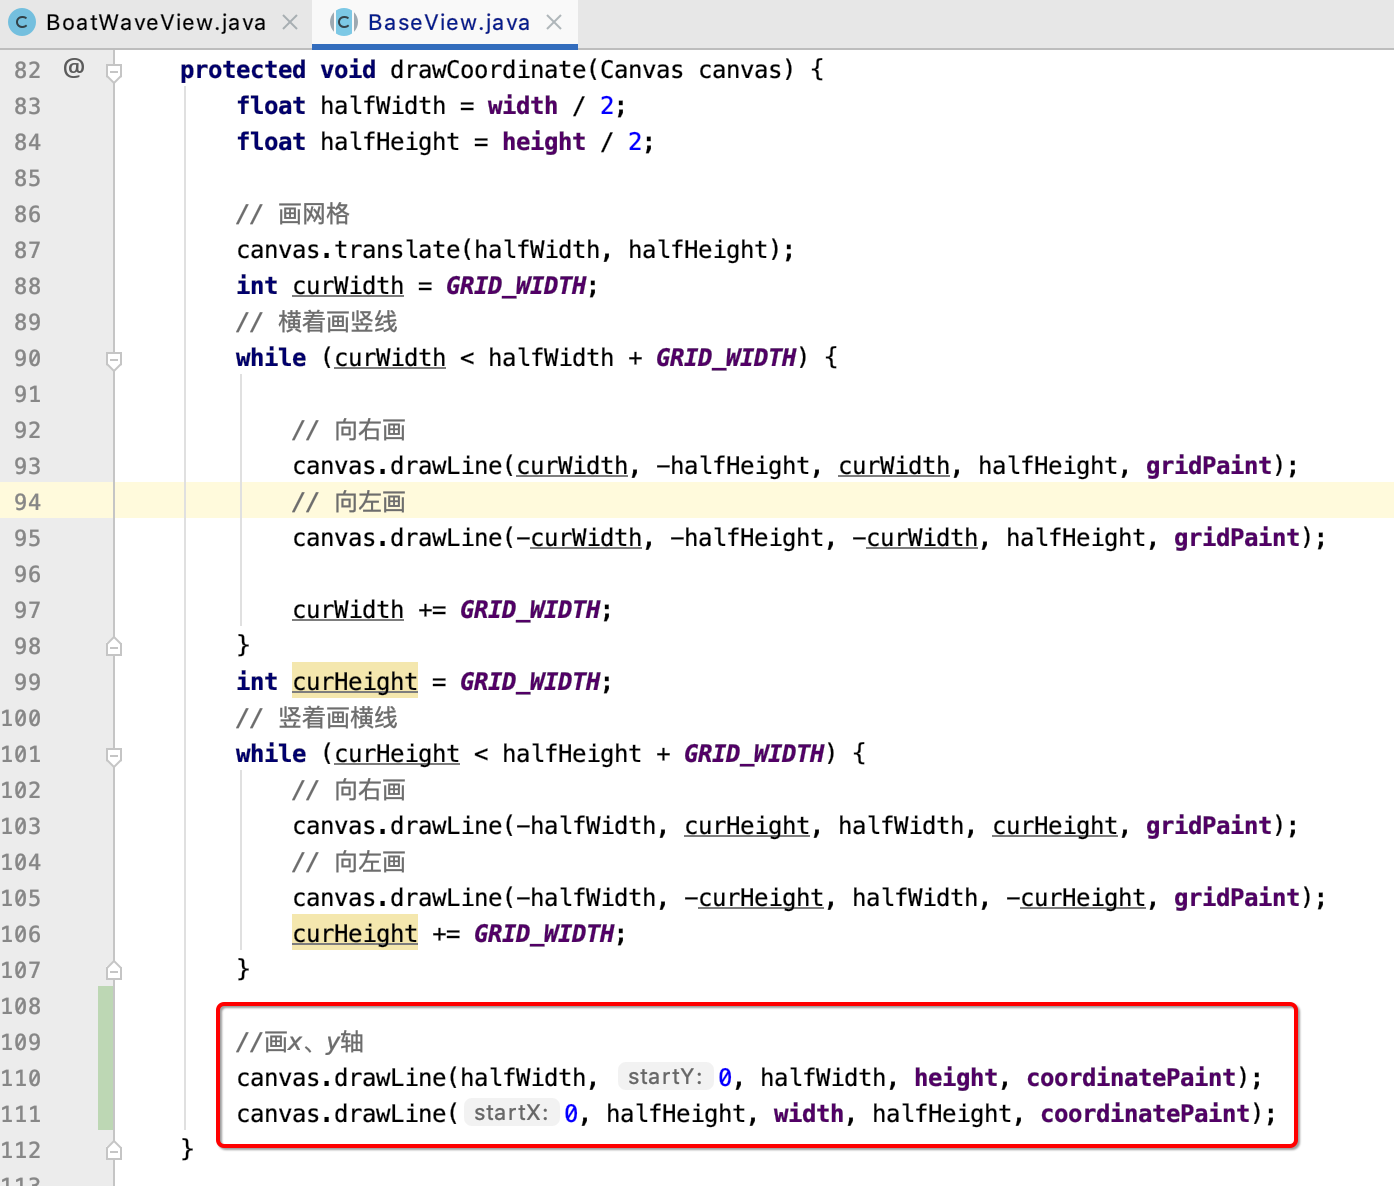The width and height of the screenshot is (1394, 1186).
Task: Click gridPaint on line 105
Action: [x=1236, y=898]
